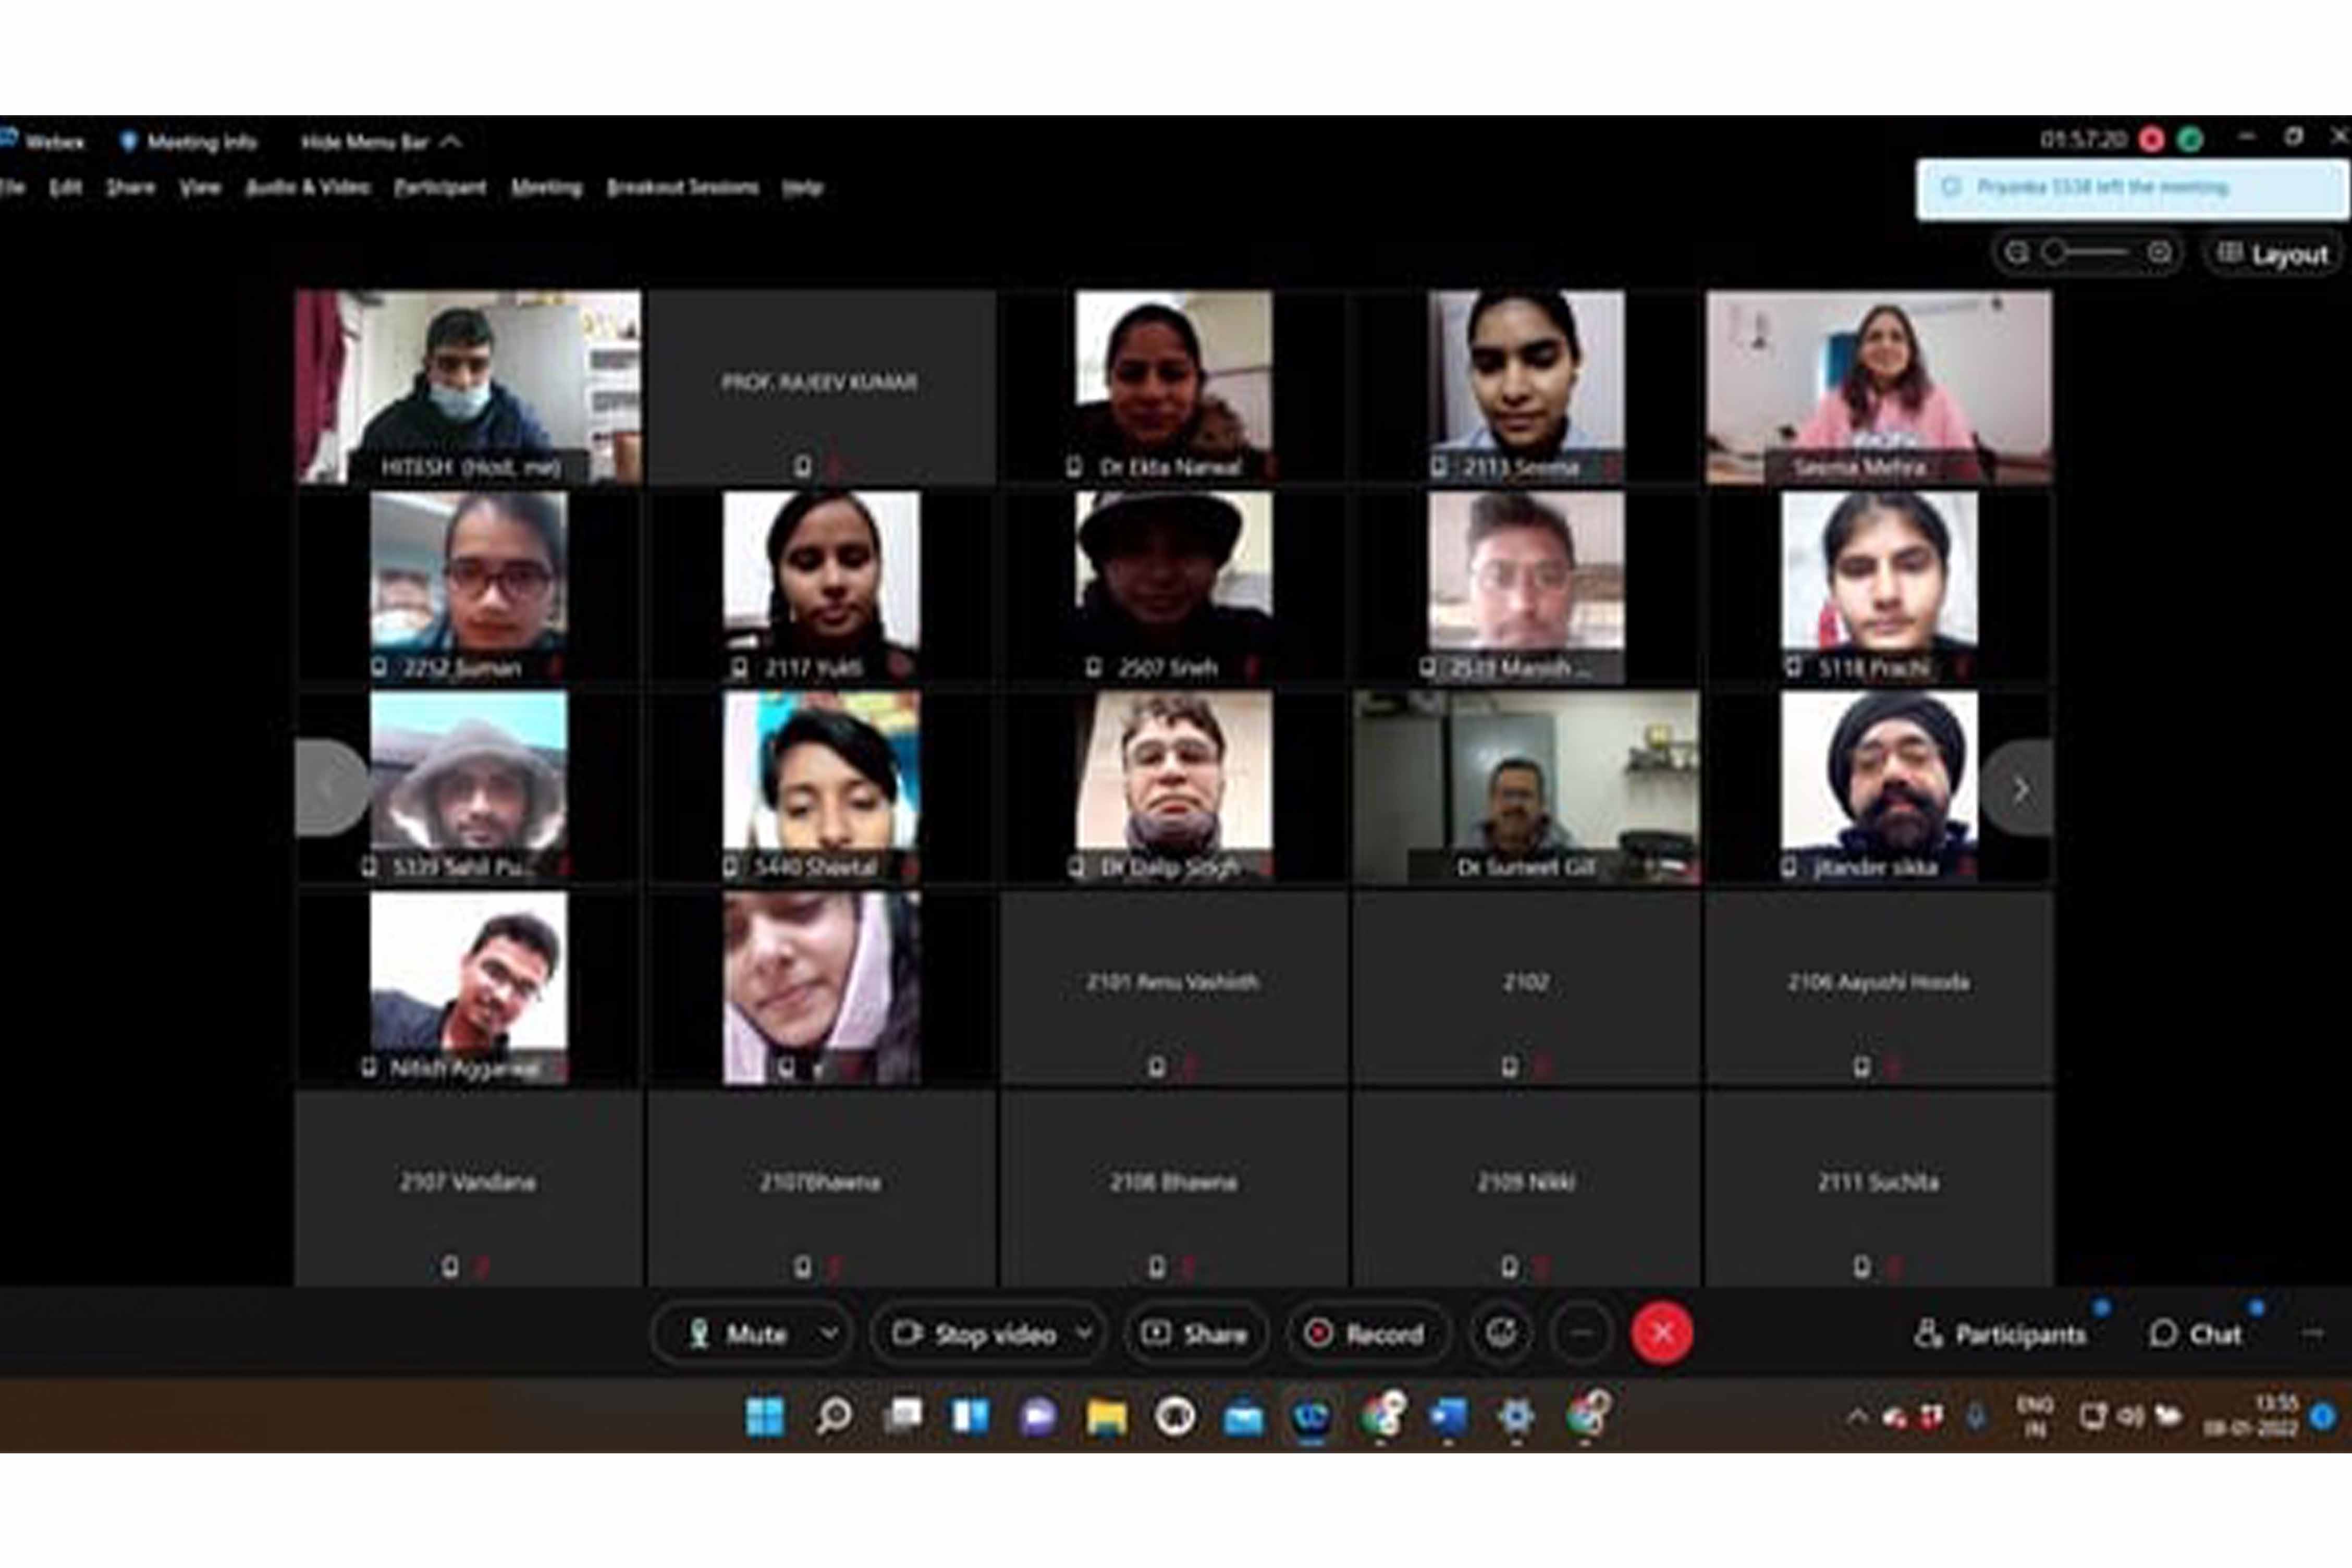Stop video camera feed

point(976,1334)
